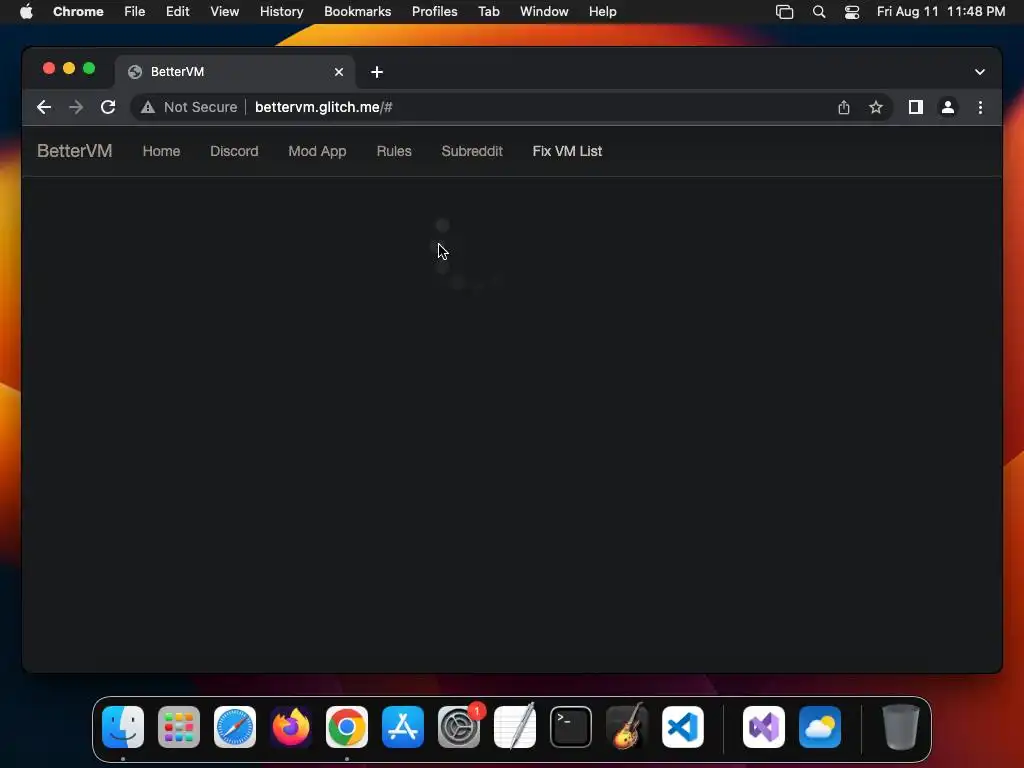Viewport: 1024px width, 768px height.
Task: Open the Trash in the Dock
Action: point(901,727)
